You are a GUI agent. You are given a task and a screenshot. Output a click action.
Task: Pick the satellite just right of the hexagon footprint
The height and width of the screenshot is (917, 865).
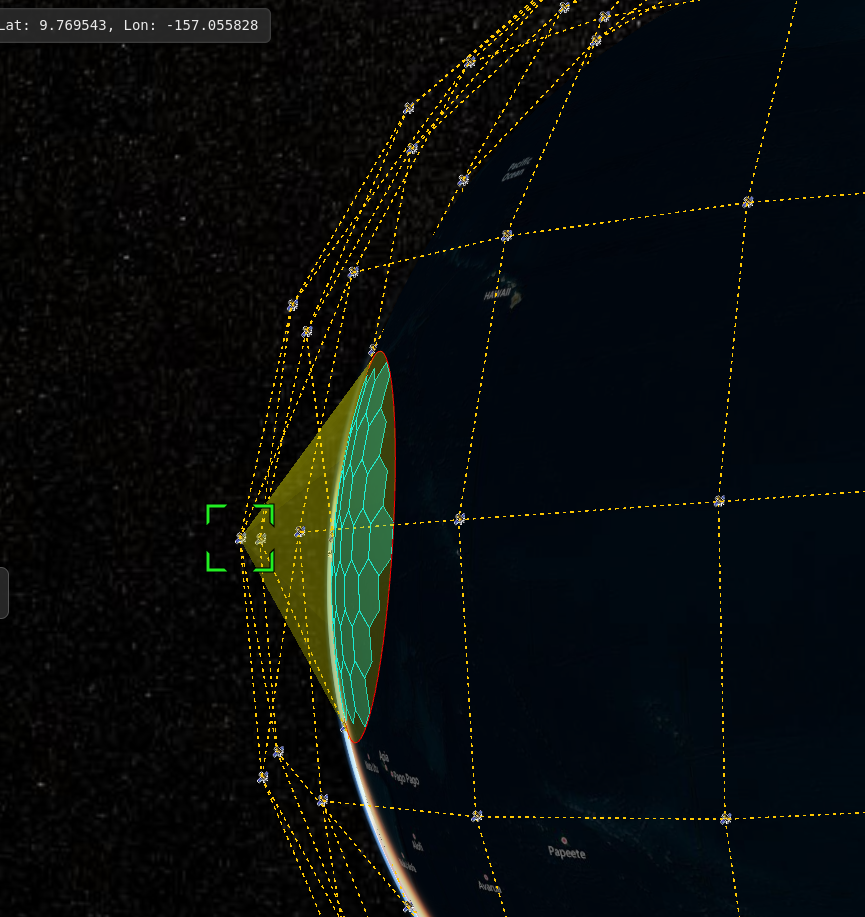[x=459, y=519]
